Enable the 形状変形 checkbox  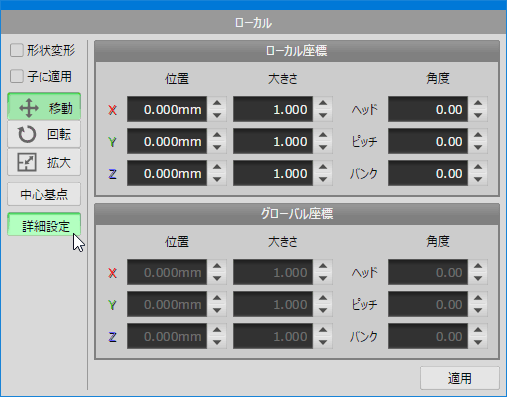17,51
